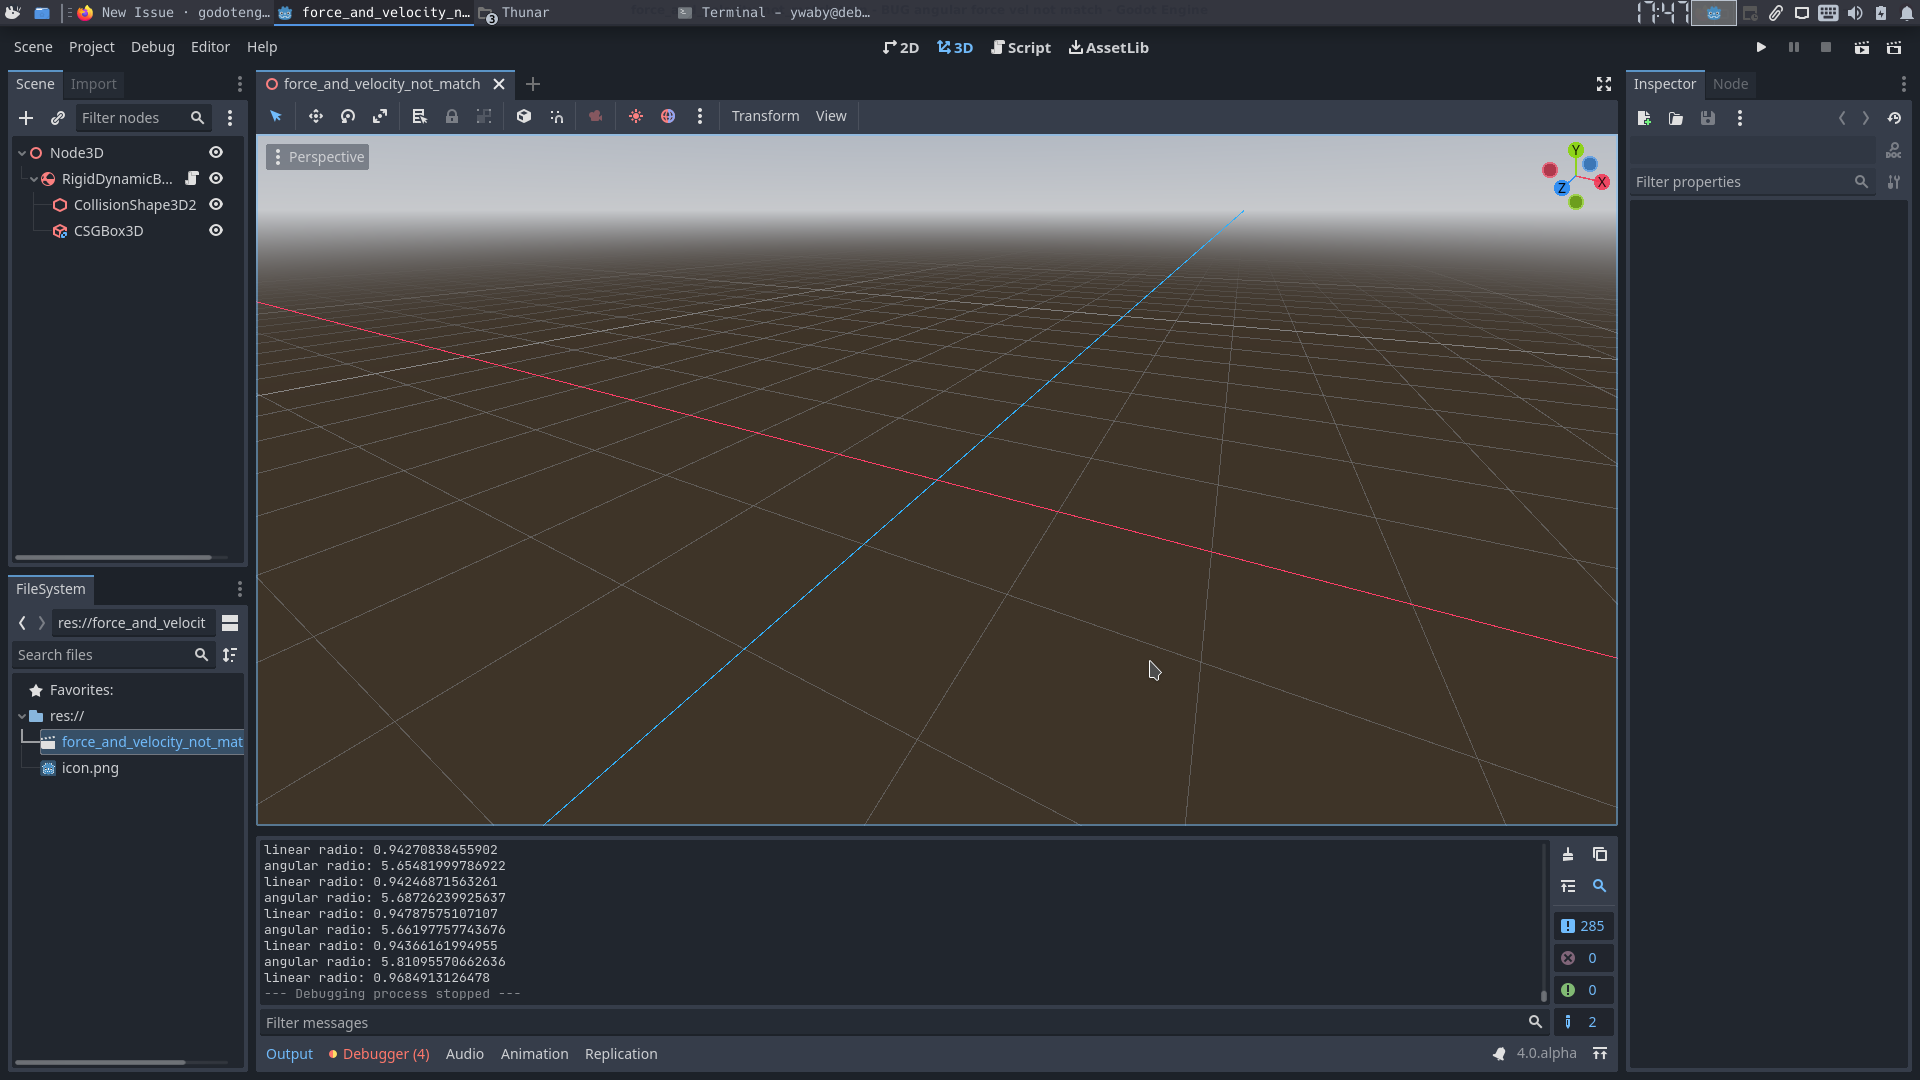Hide the CSGBox3D node
The image size is (1920, 1080).
pos(216,230)
